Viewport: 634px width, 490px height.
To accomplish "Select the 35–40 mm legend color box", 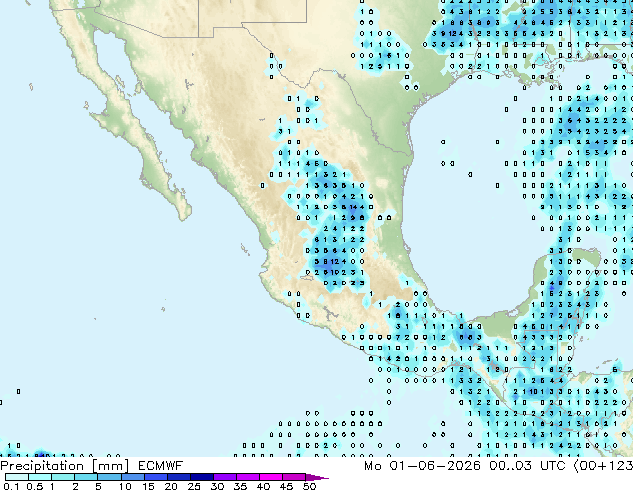I will point(248,477).
